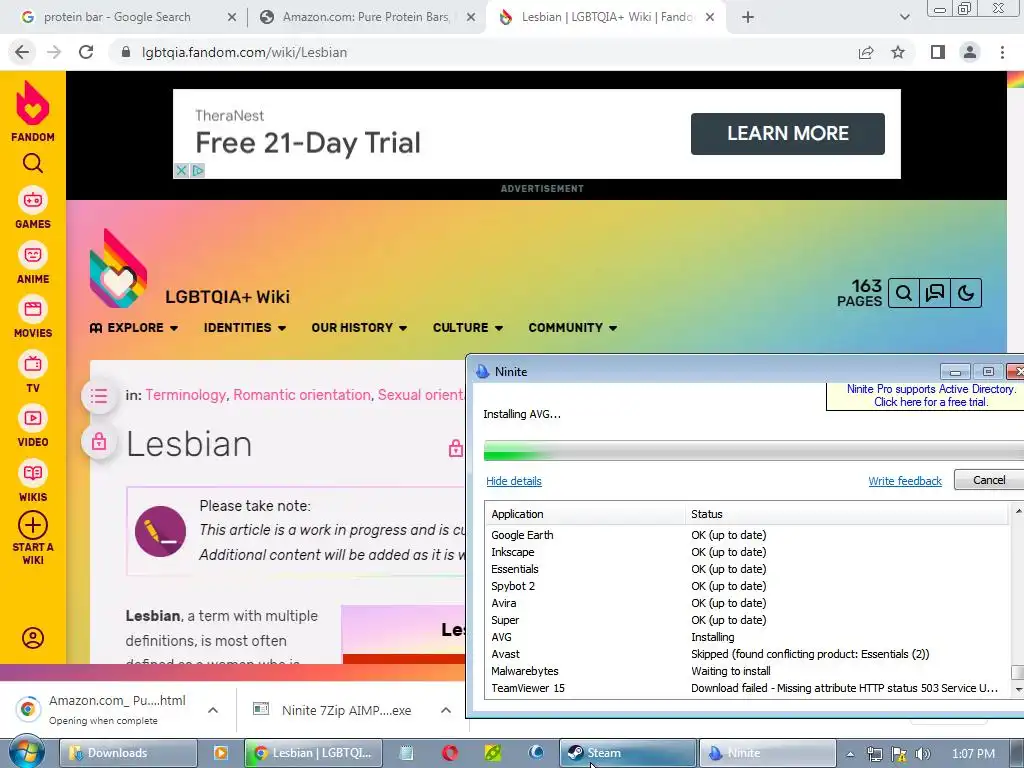Go to Movies in Fandom sidebar
1024x768 pixels.
coord(33,318)
